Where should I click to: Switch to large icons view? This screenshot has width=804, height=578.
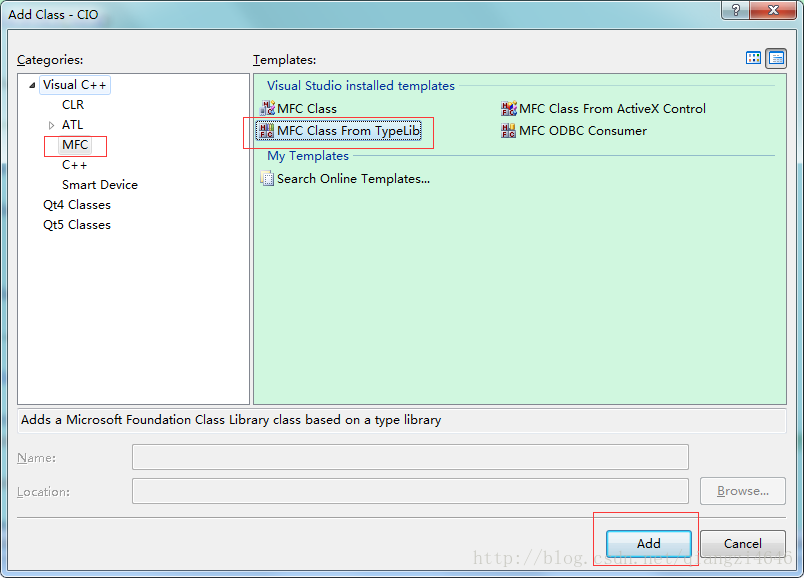tap(753, 58)
